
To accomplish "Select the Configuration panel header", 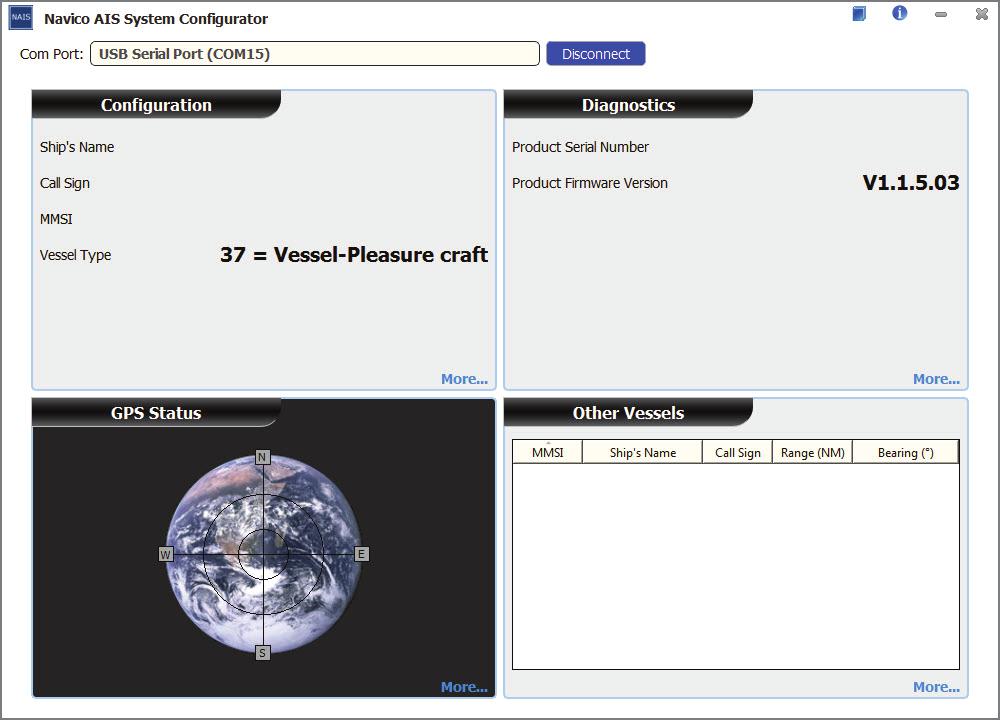I will tap(156, 105).
